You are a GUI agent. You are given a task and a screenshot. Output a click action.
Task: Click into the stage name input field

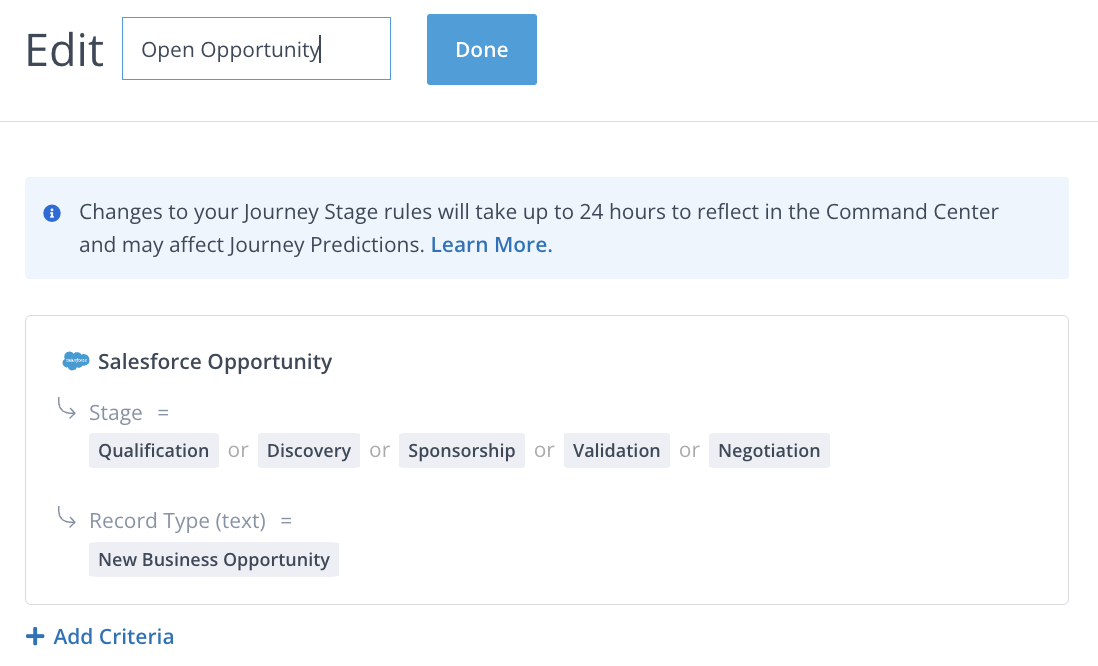pos(256,49)
